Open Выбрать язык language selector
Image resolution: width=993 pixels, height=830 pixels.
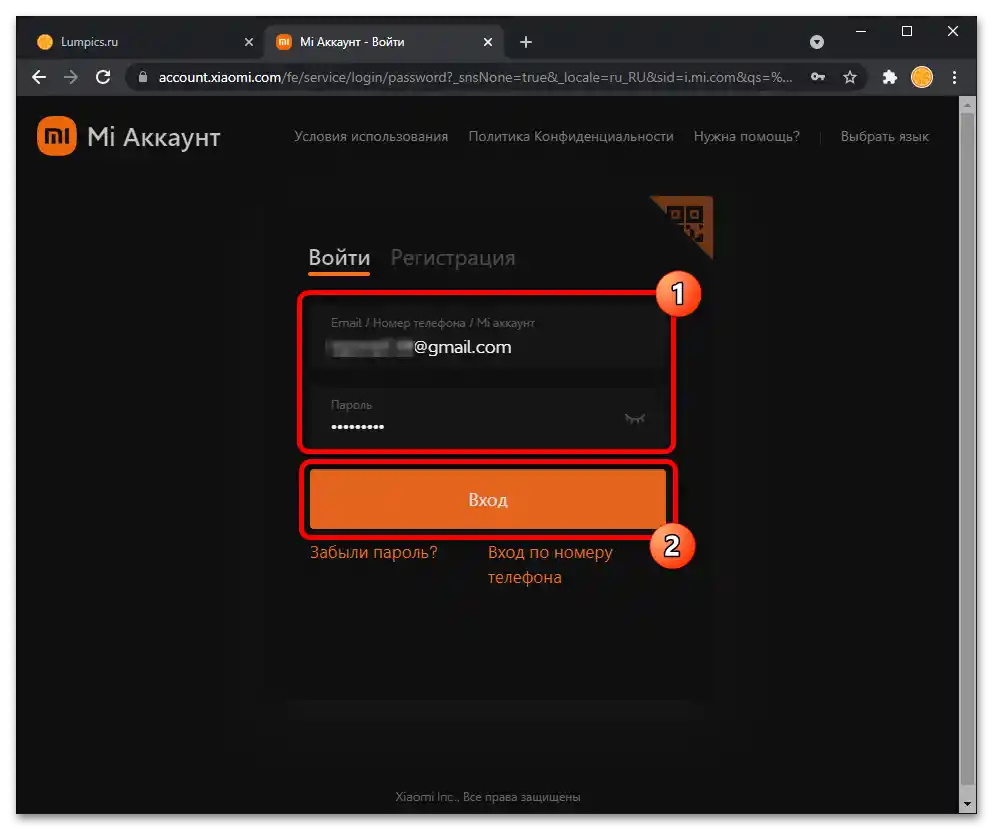pos(885,137)
